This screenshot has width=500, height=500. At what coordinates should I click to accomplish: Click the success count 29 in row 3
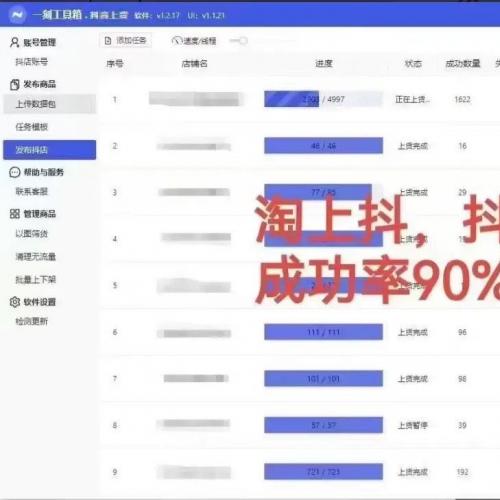(x=462, y=192)
